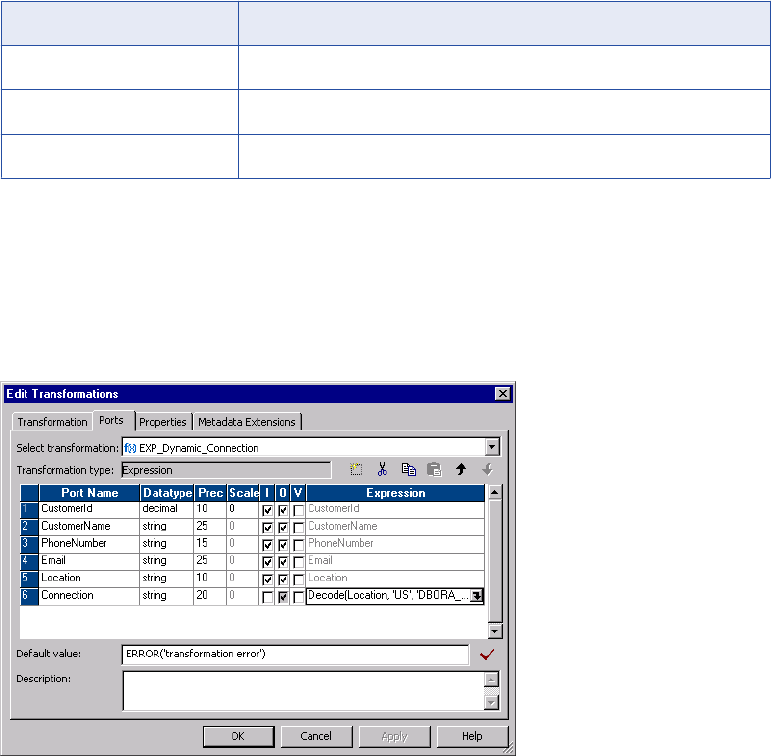Select the PhoneNumber port name cell
Image resolution: width=771 pixels, height=756 pixels.
point(89,544)
